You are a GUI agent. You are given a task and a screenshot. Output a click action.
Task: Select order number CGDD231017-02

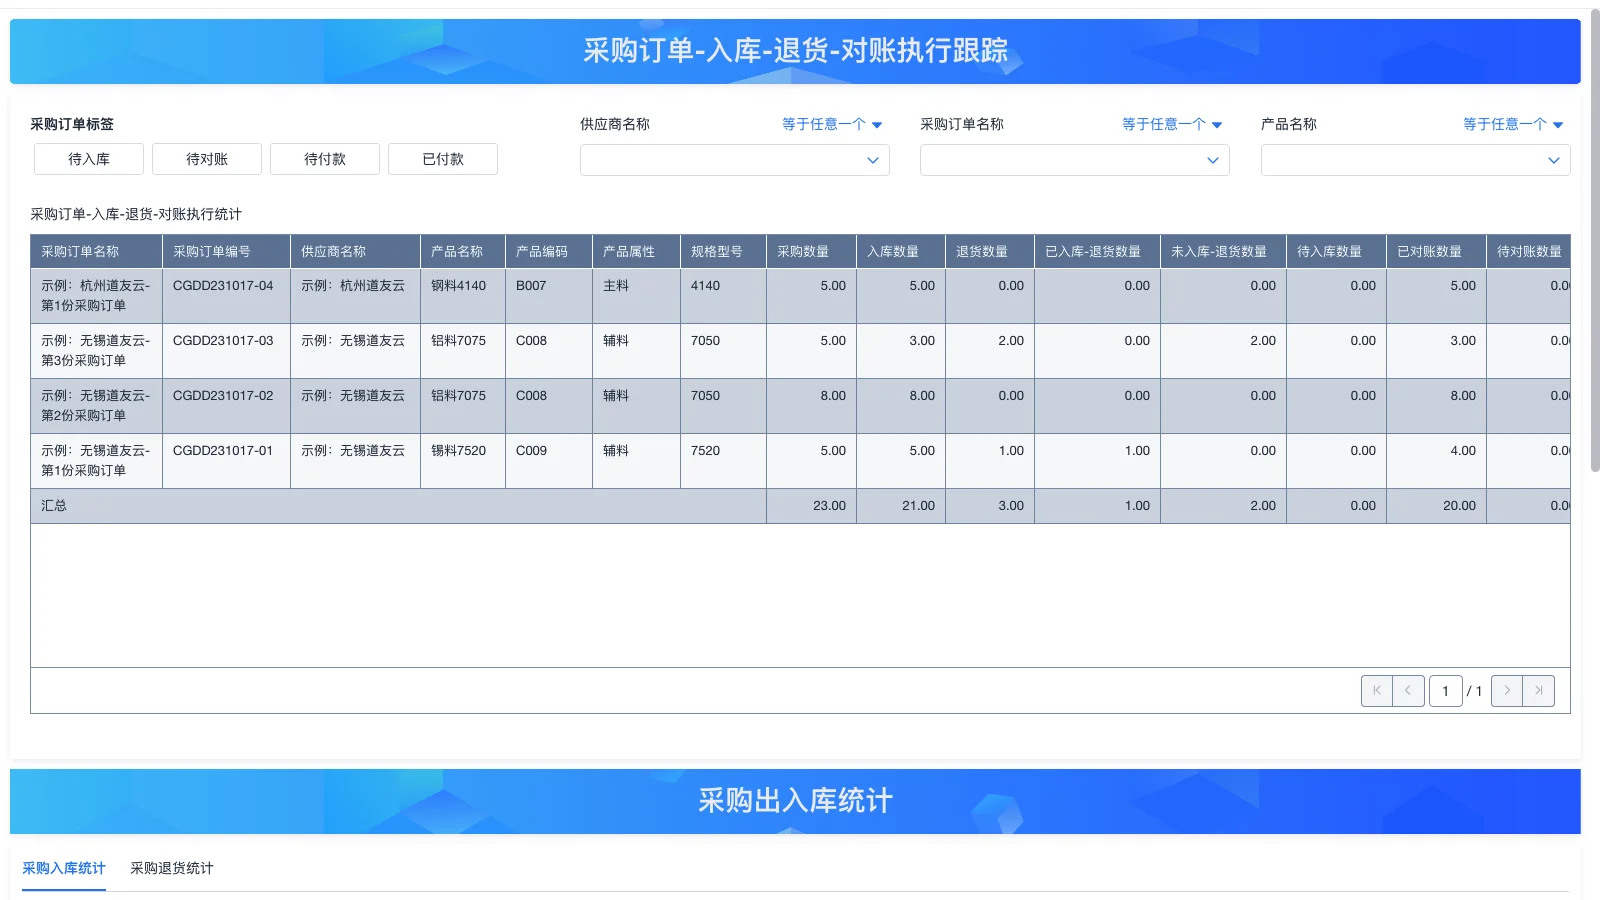pyautogui.click(x=223, y=396)
